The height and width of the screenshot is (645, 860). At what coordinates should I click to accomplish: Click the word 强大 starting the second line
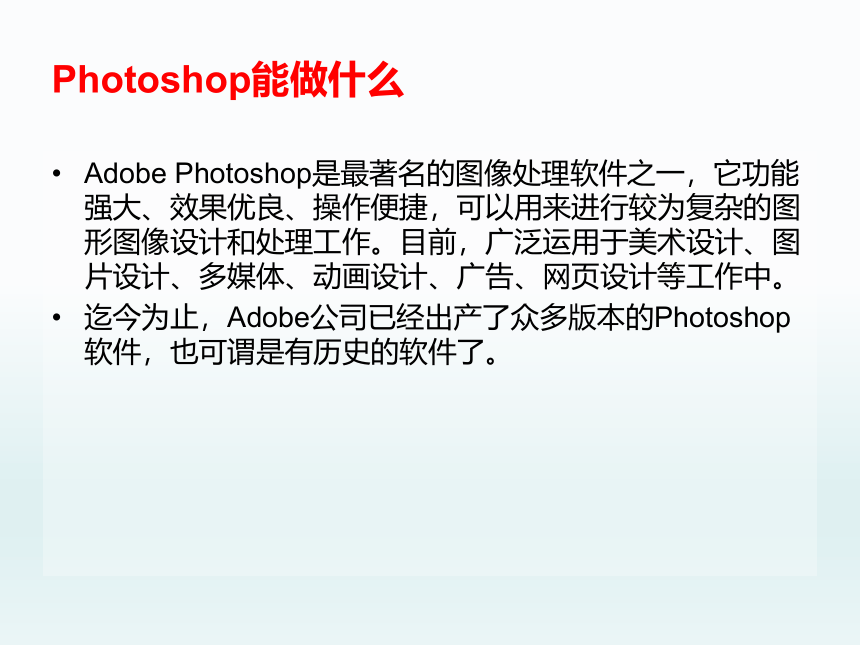[112, 208]
